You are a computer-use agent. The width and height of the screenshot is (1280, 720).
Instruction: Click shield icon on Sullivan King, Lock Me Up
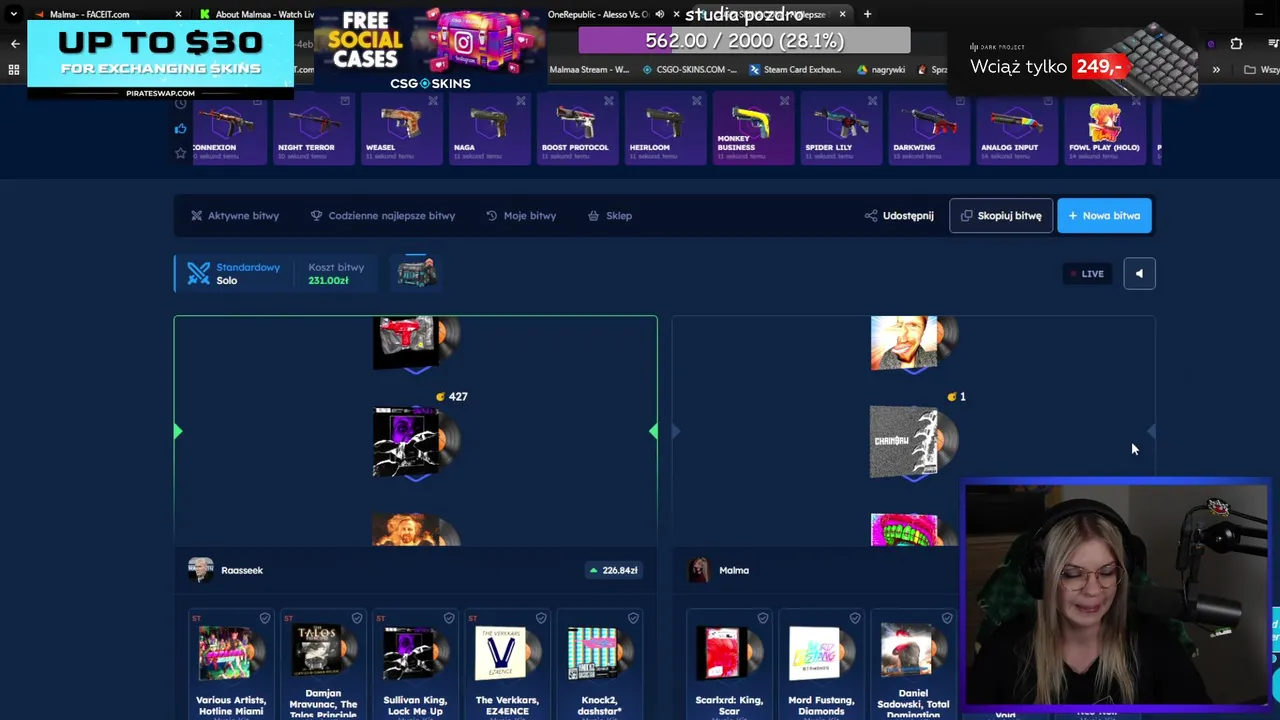click(449, 618)
